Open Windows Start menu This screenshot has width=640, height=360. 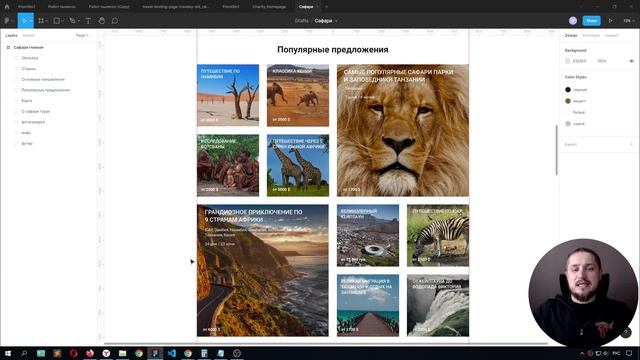8,353
